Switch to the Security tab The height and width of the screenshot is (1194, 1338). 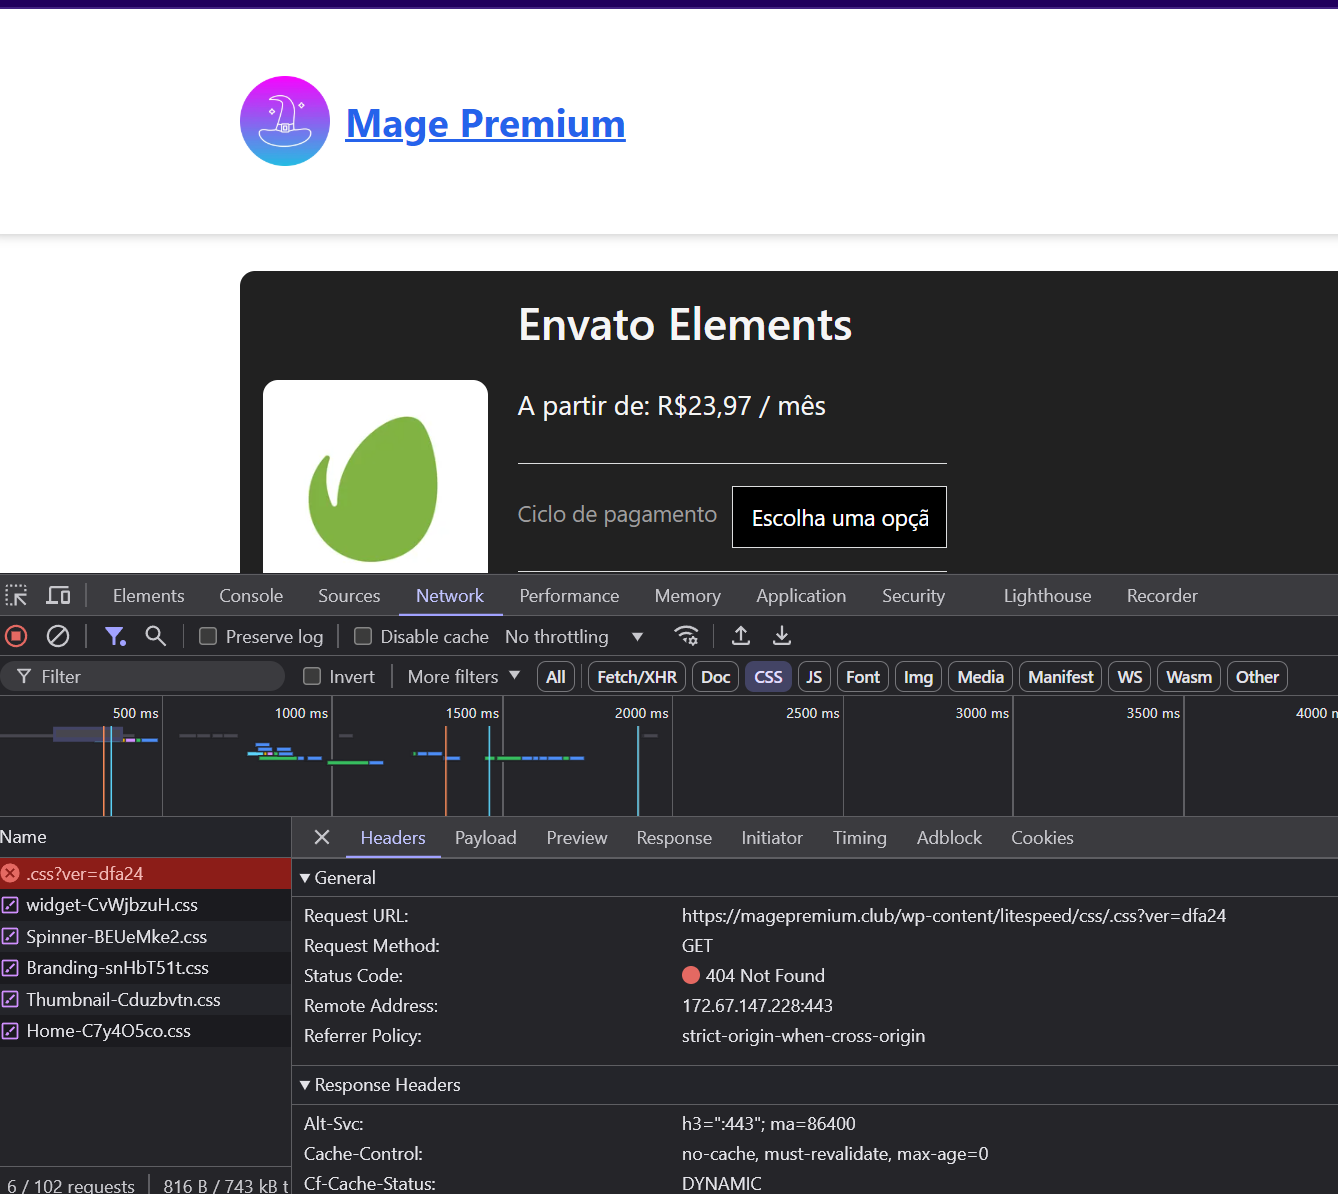pyautogui.click(x=913, y=596)
